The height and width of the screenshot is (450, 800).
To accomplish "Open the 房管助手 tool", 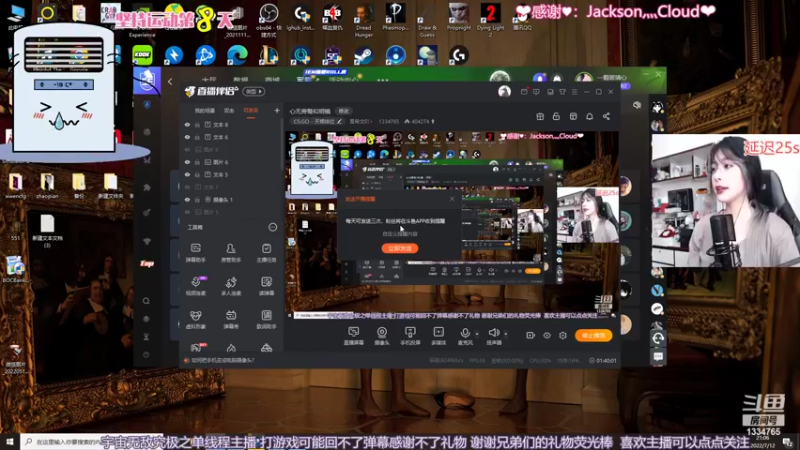I will point(231,253).
